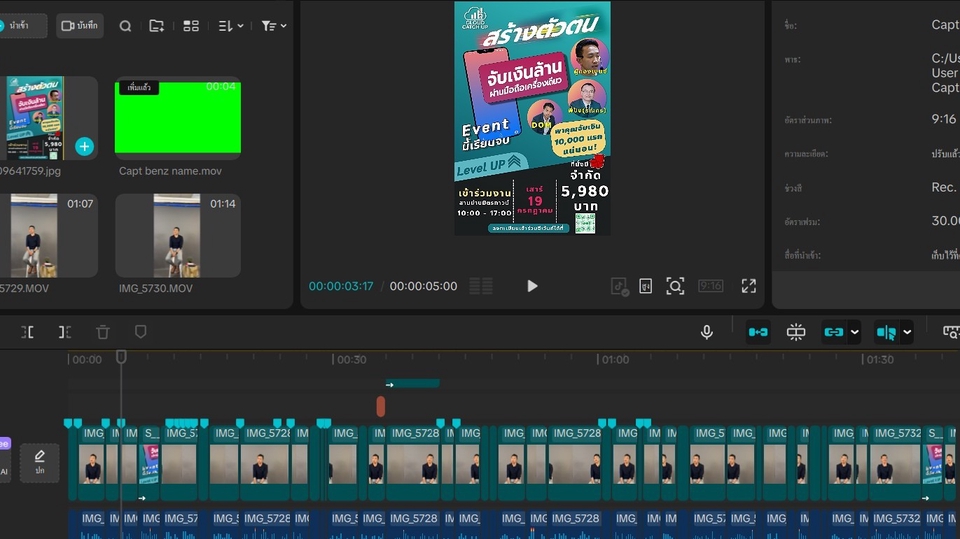This screenshot has height=539, width=960.
Task: Toggle auto snapping on the timeline
Action: (796, 332)
